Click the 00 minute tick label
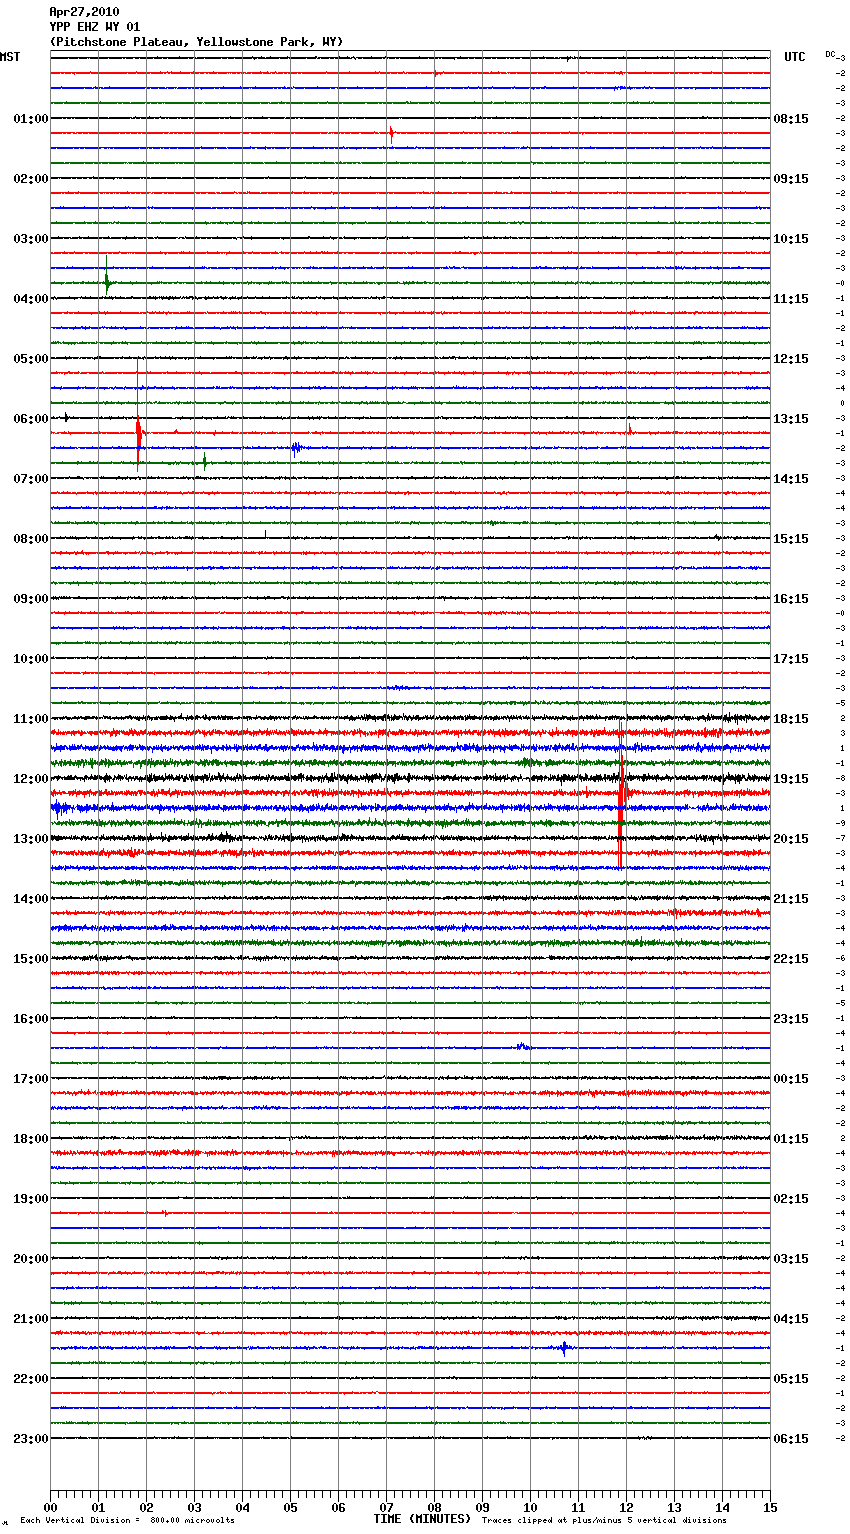The width and height of the screenshot is (850, 1534). pyautogui.click(x=50, y=1507)
